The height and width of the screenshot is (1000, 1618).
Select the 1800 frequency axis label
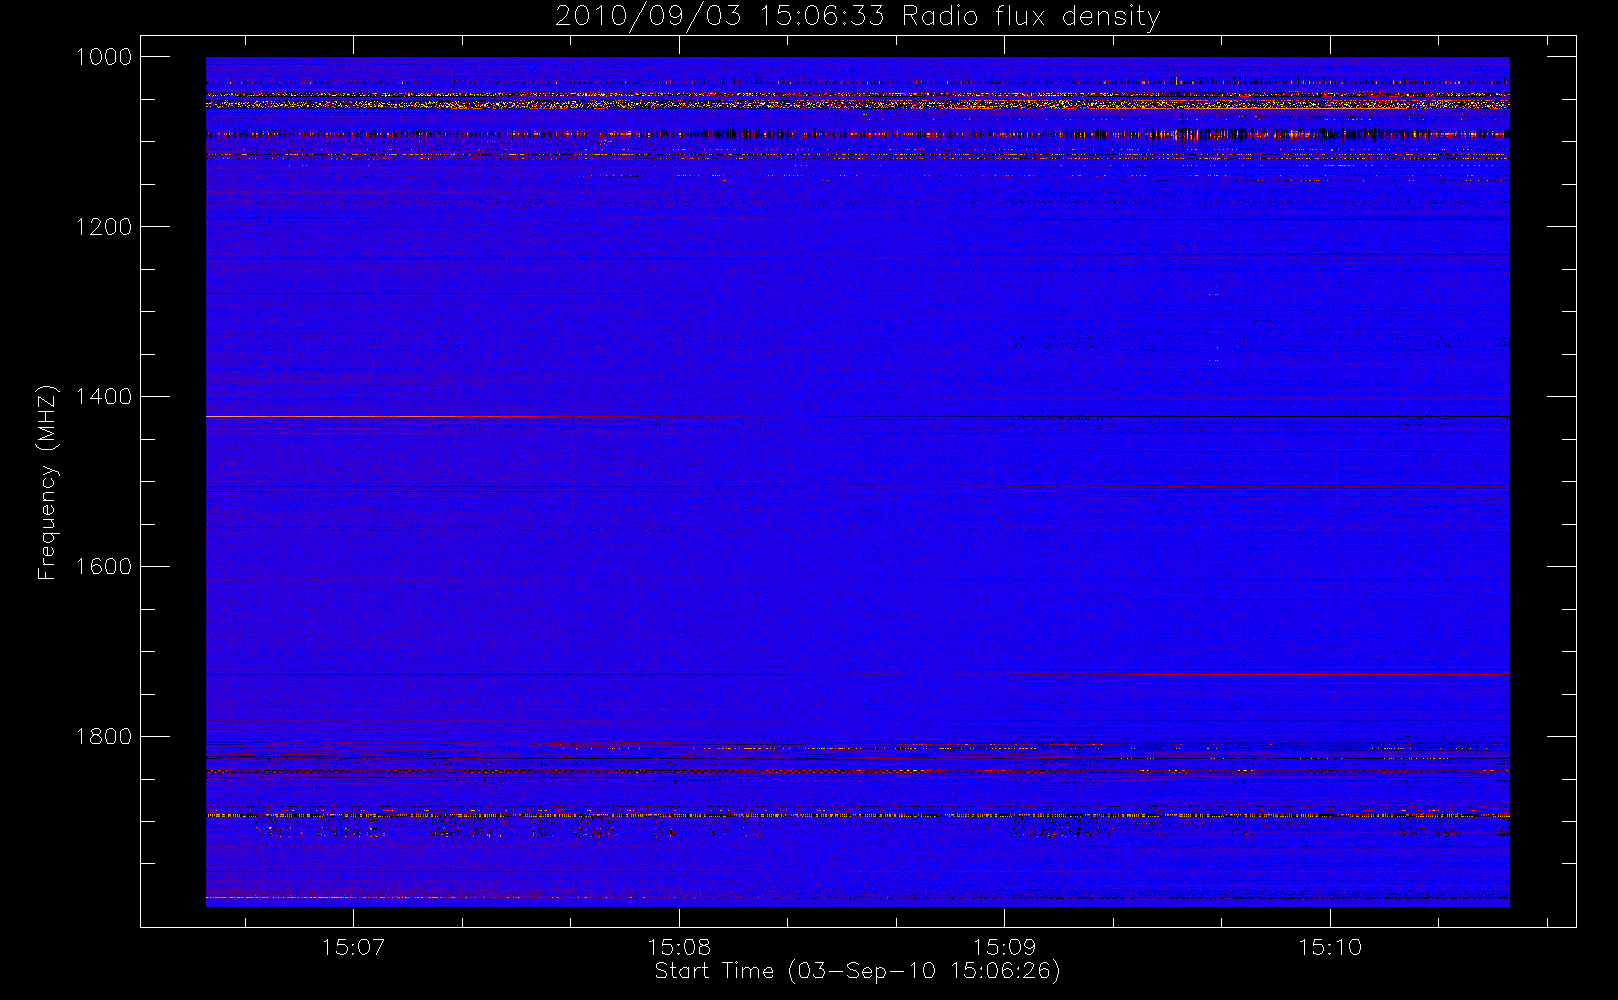104,737
